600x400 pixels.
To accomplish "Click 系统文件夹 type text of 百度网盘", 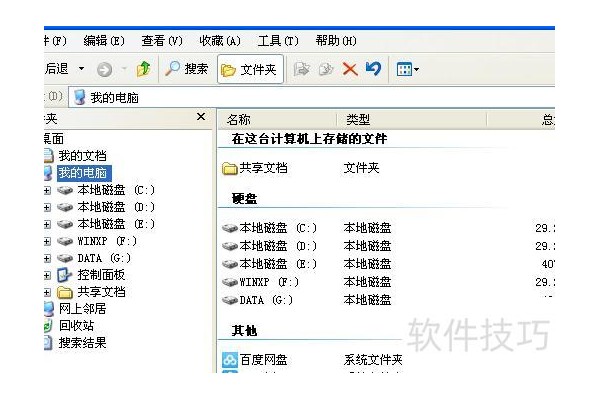I will point(373,360).
